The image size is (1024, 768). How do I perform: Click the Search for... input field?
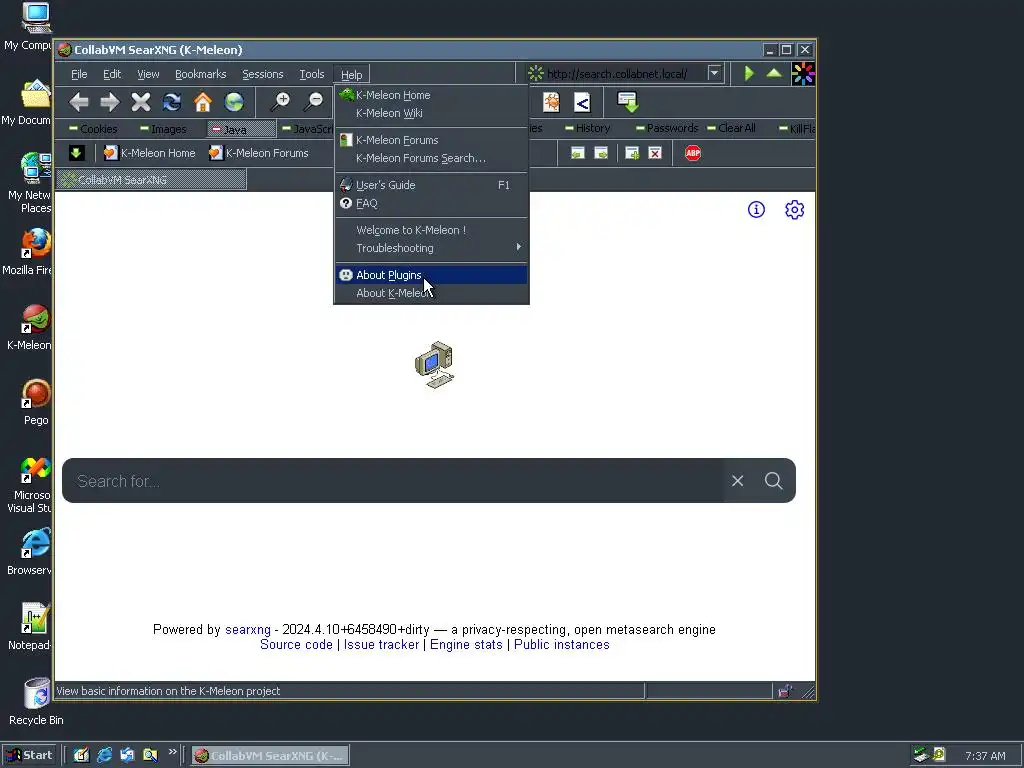tap(393, 481)
